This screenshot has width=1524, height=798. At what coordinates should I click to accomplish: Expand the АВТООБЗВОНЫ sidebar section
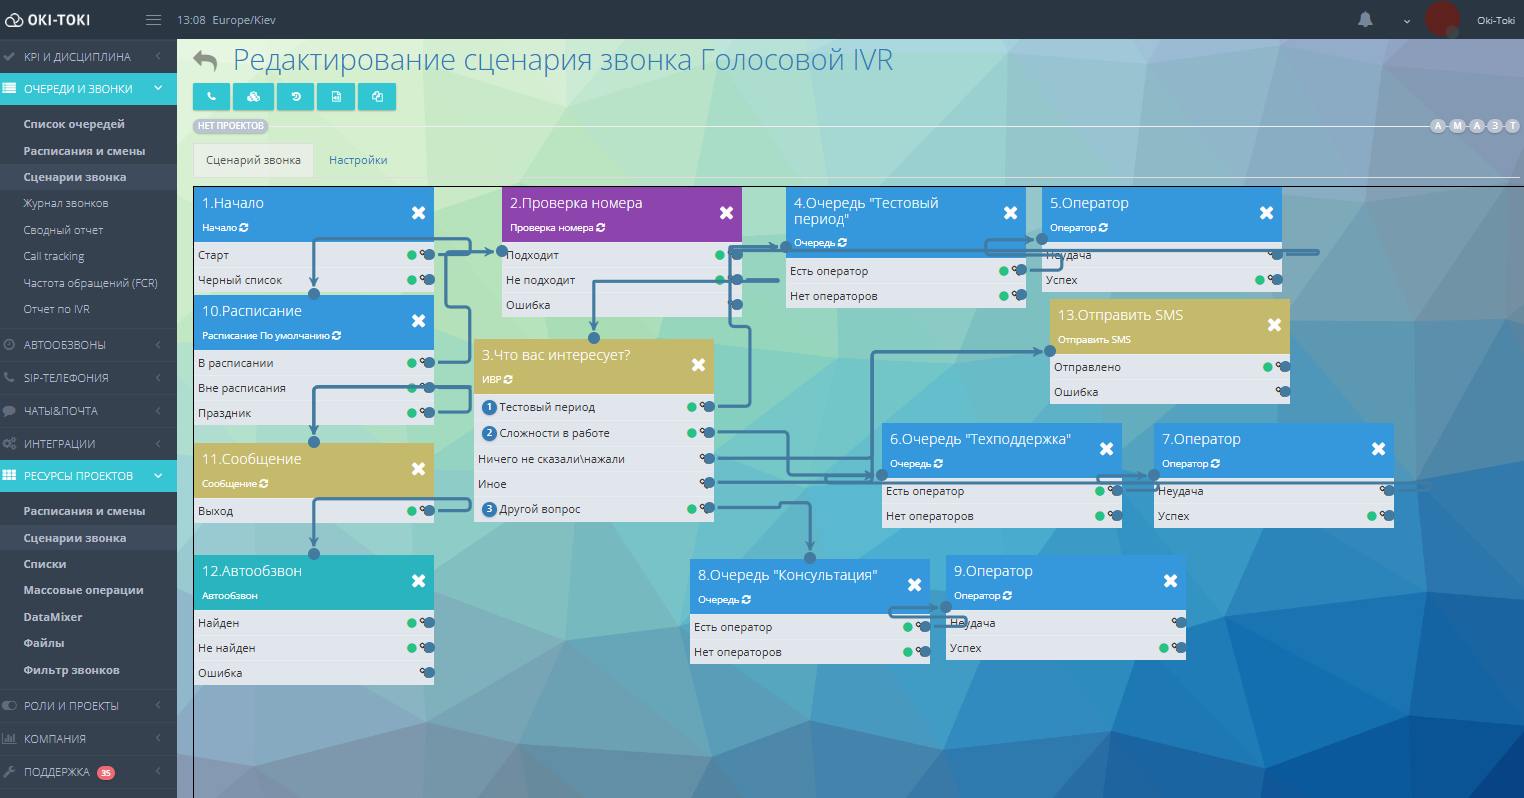88,345
